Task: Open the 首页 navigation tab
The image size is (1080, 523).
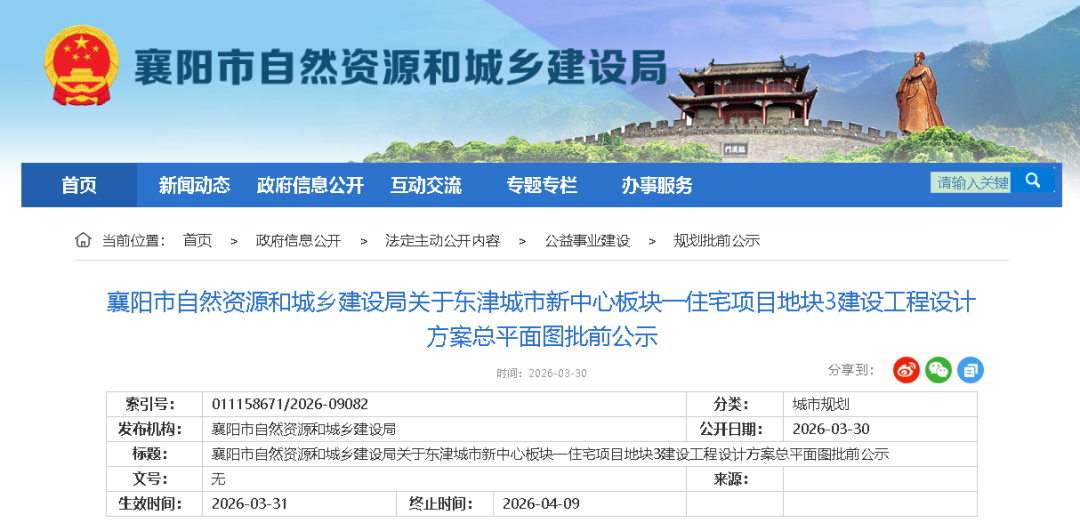Action: tap(79, 185)
